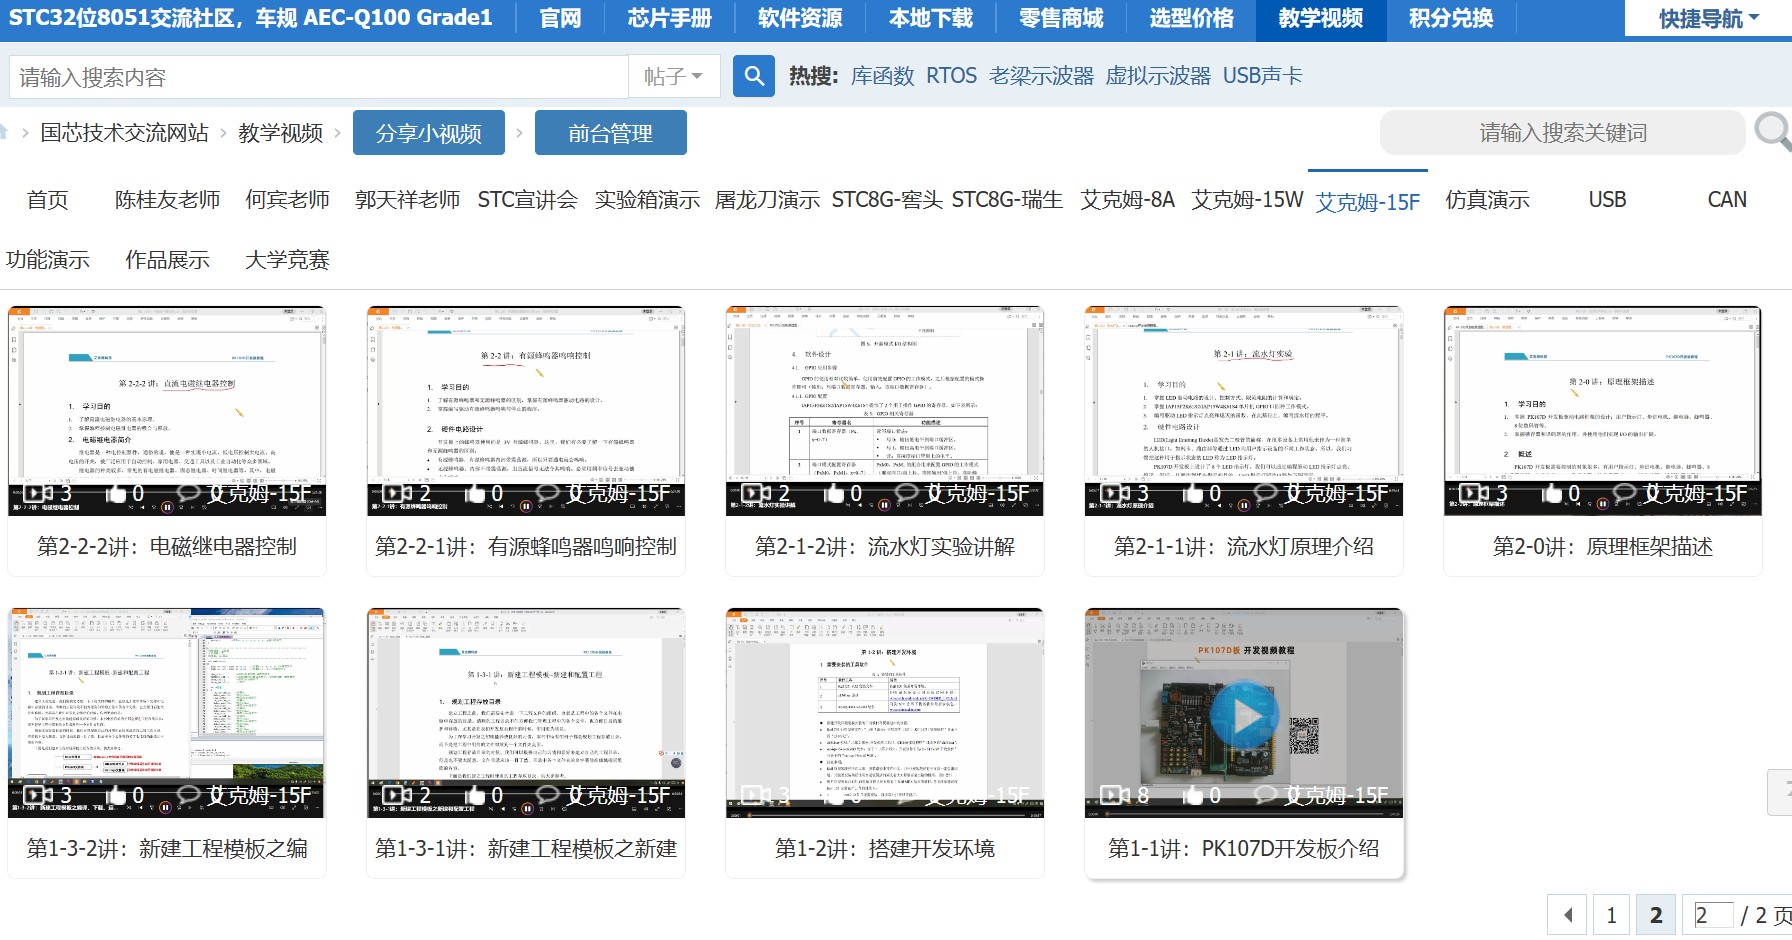Click the 库函数 hot search link
Viewport: 1792px width, 940px height.
(x=882, y=76)
